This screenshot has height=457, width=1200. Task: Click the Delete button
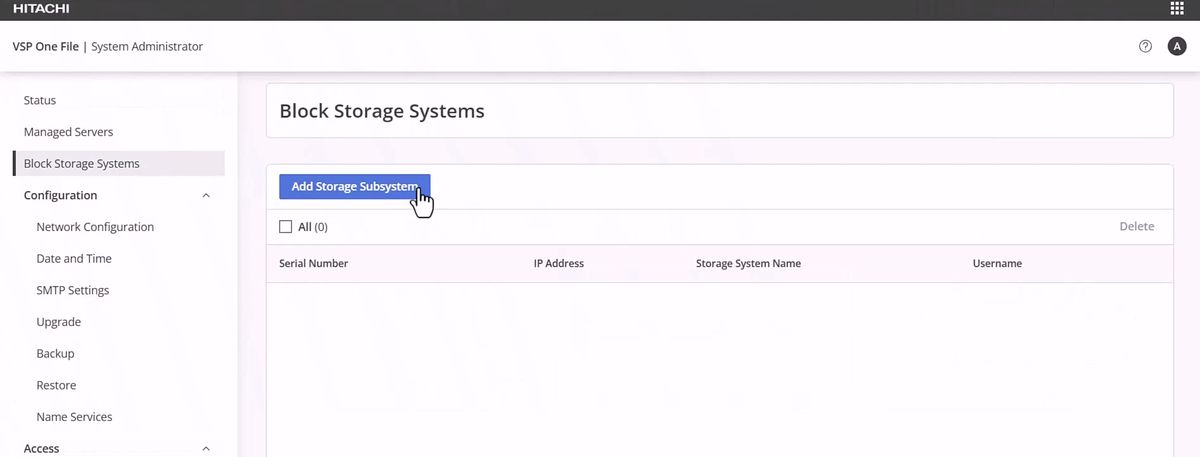click(x=1137, y=227)
